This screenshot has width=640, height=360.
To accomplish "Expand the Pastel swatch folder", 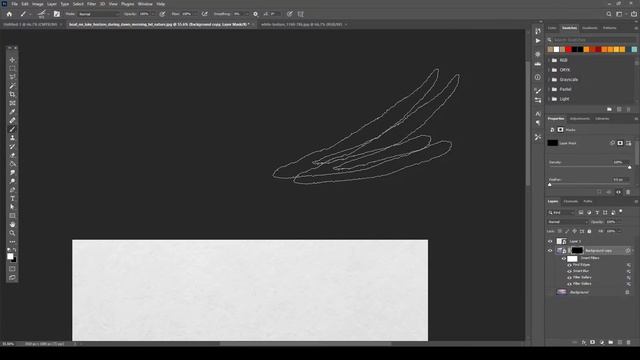I will click(x=549, y=89).
